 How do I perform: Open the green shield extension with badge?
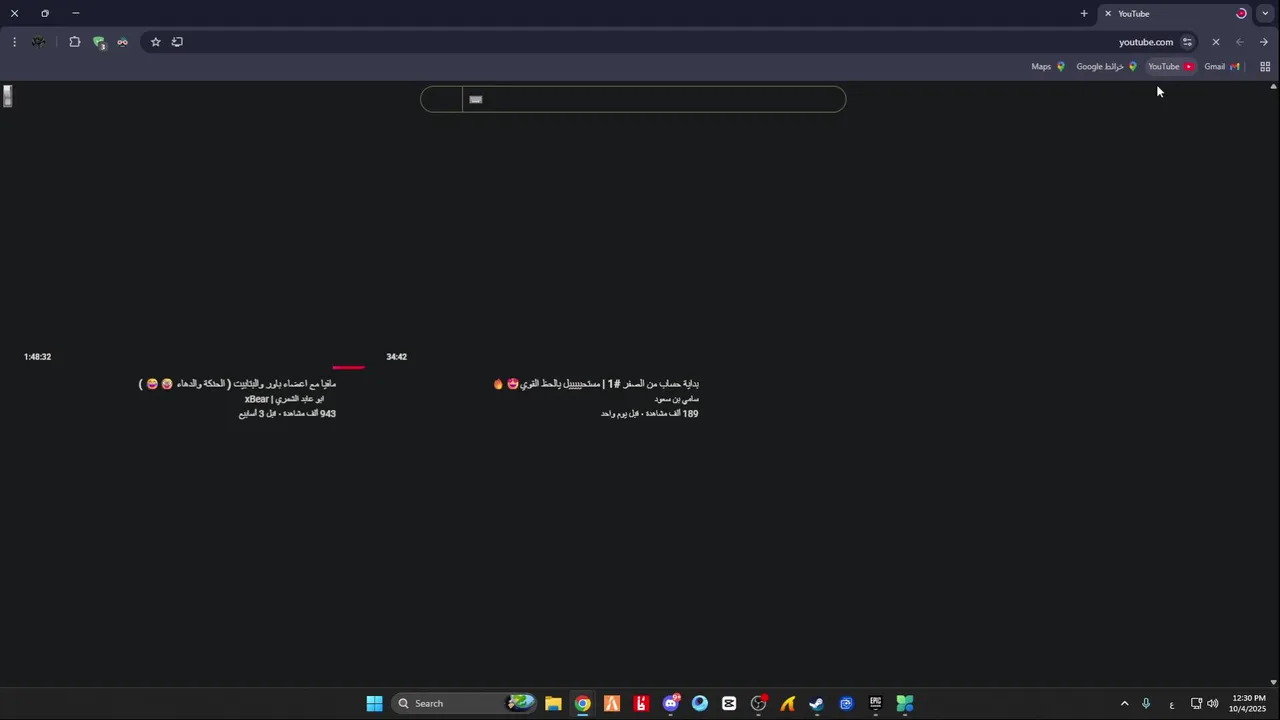coord(99,42)
